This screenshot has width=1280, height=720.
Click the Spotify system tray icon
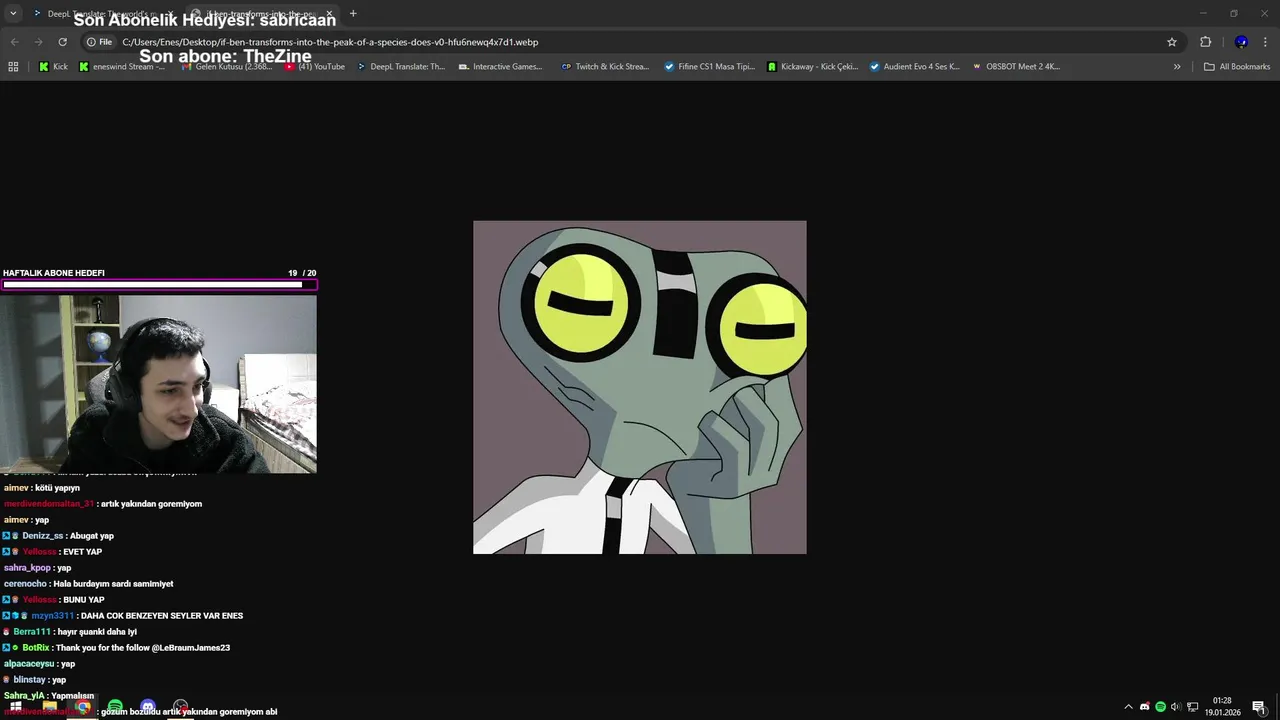[x=1160, y=707]
